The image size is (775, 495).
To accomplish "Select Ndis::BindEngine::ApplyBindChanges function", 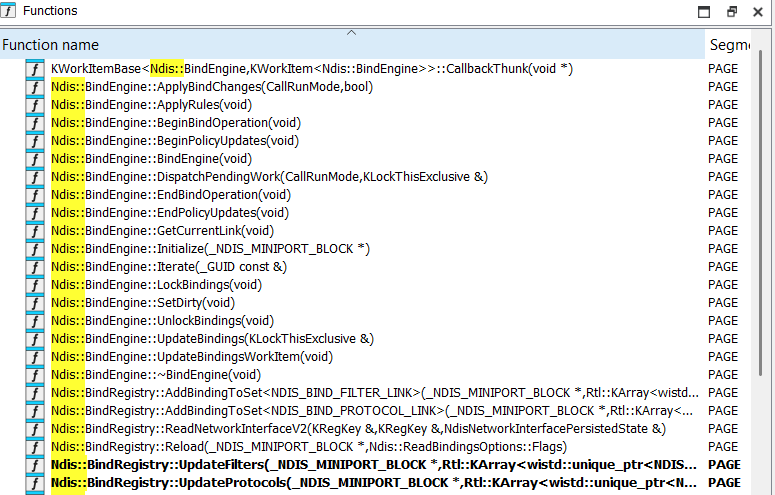I will (x=212, y=87).
